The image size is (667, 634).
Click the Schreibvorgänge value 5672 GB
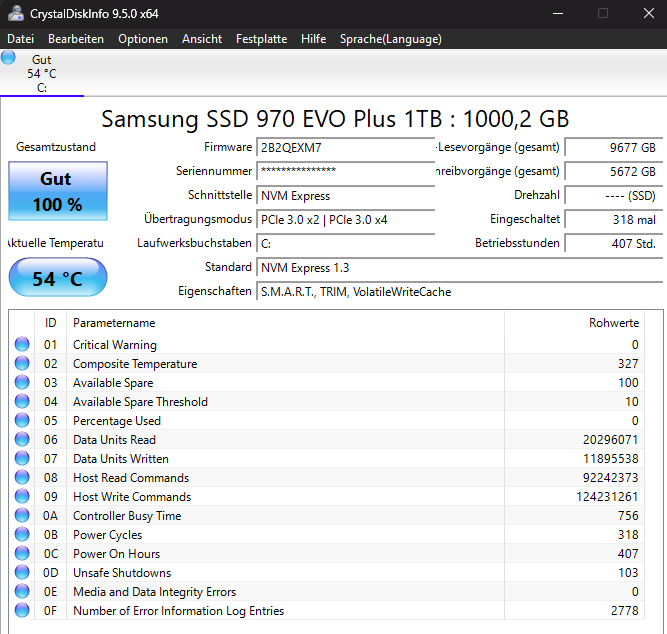pos(613,171)
